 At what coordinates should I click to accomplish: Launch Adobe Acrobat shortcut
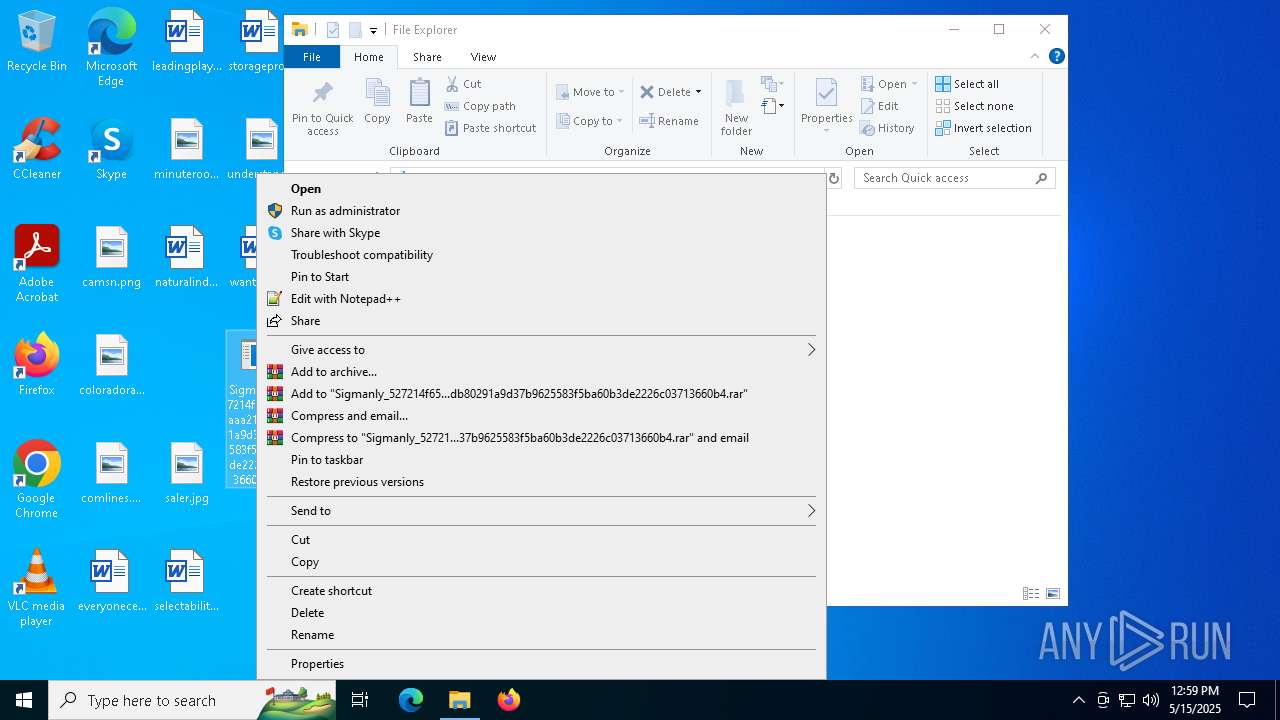(37, 264)
